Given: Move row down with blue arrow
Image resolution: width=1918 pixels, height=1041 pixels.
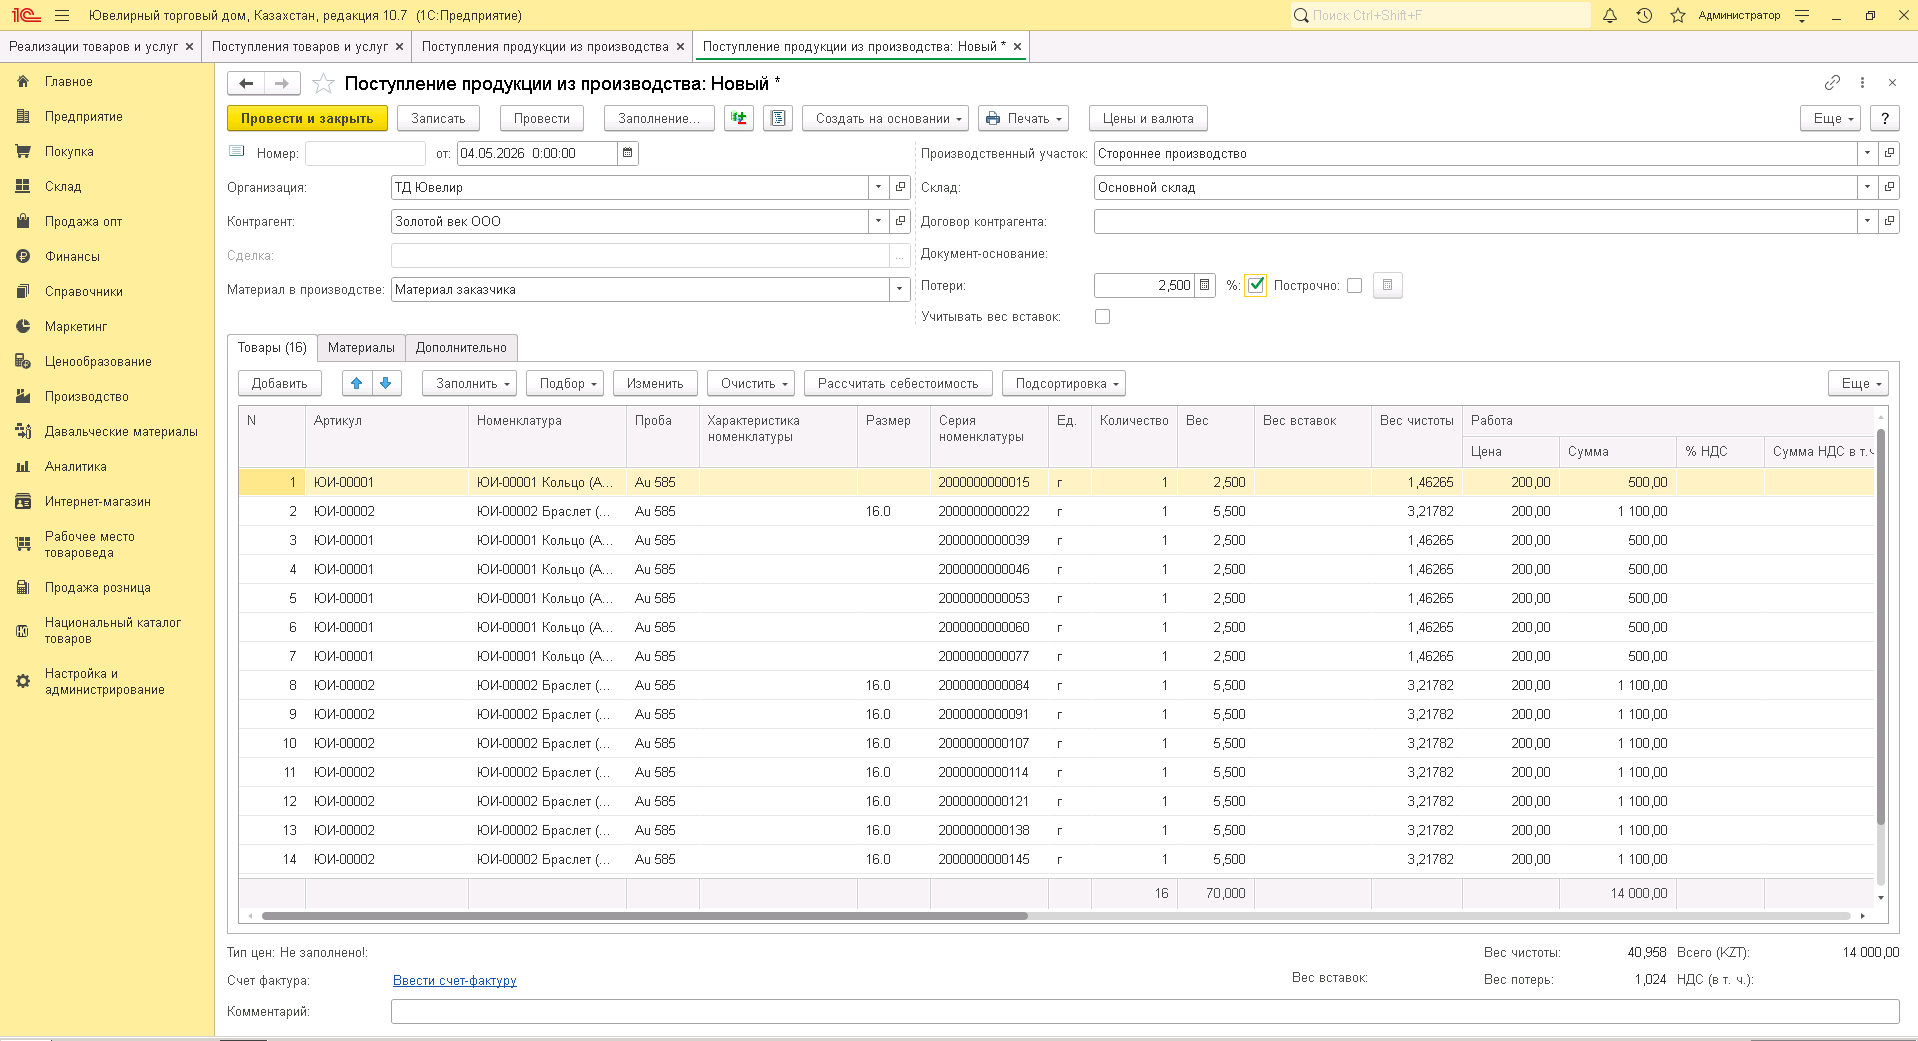Looking at the screenshot, I should [x=386, y=383].
